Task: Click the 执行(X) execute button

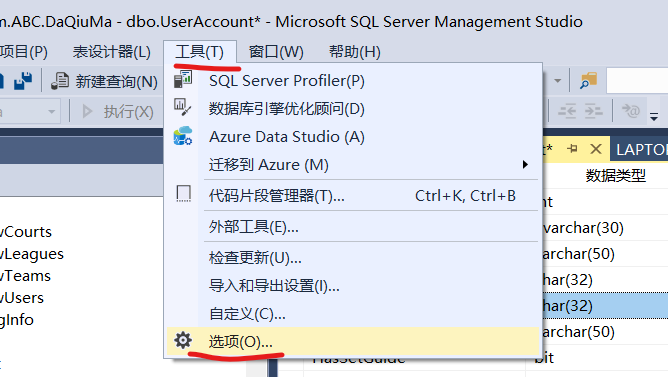Action: (x=118, y=112)
